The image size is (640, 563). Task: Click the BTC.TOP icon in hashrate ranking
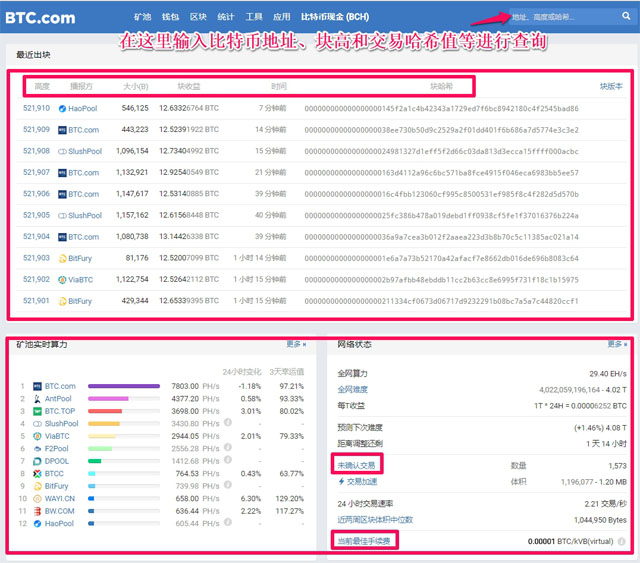(37, 411)
